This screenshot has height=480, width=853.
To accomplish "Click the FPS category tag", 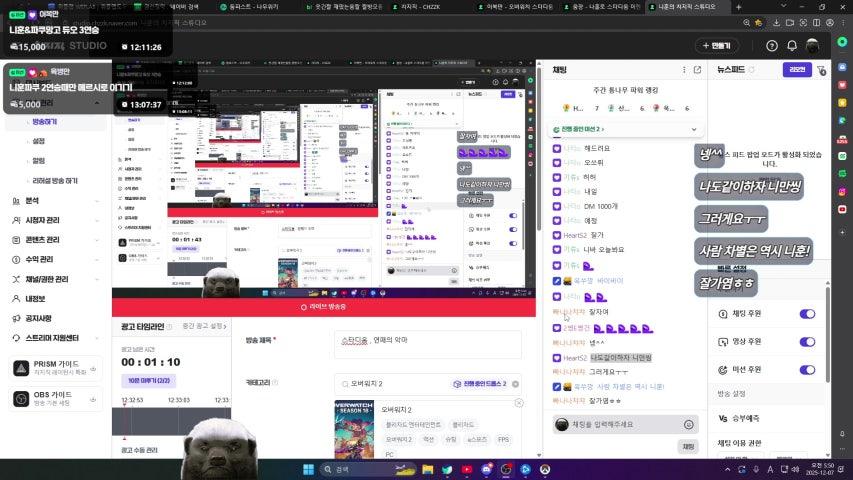I will tap(504, 439).
